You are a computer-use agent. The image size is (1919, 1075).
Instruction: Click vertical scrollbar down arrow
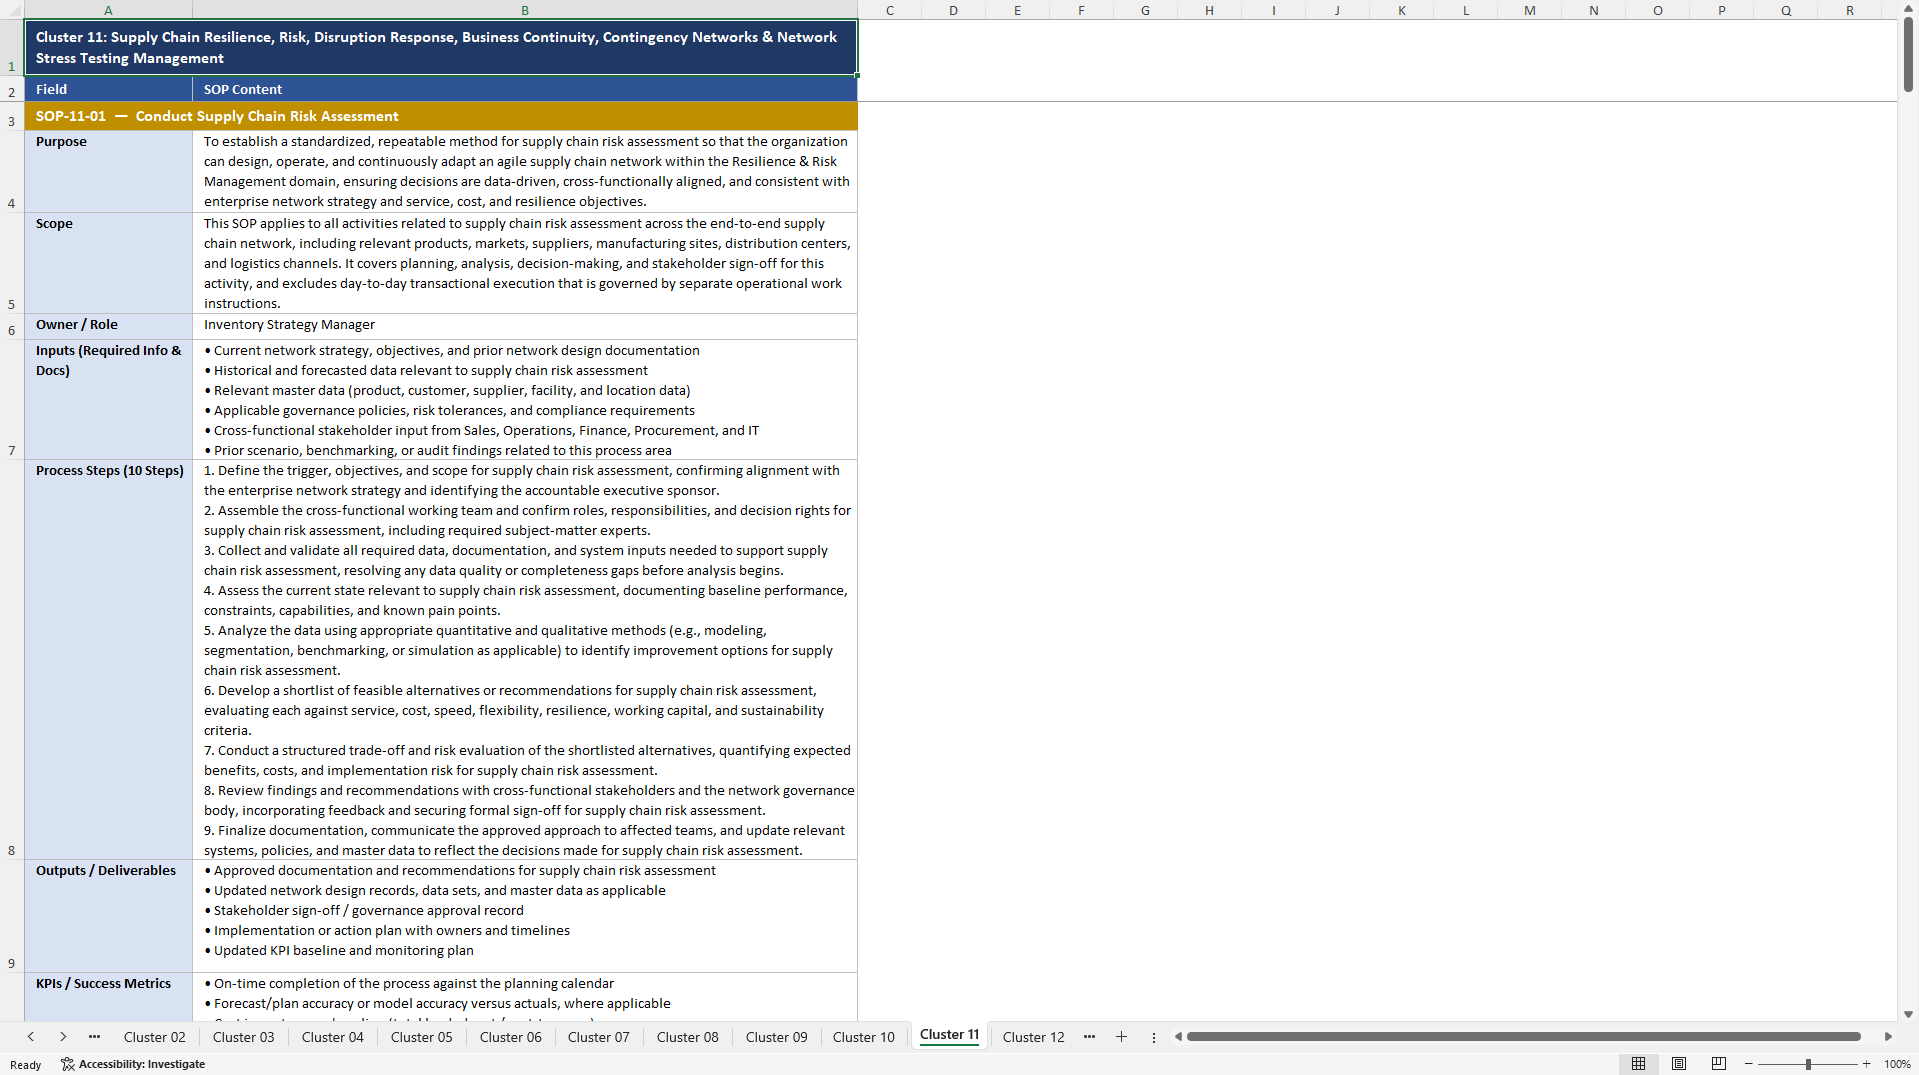click(1908, 1014)
